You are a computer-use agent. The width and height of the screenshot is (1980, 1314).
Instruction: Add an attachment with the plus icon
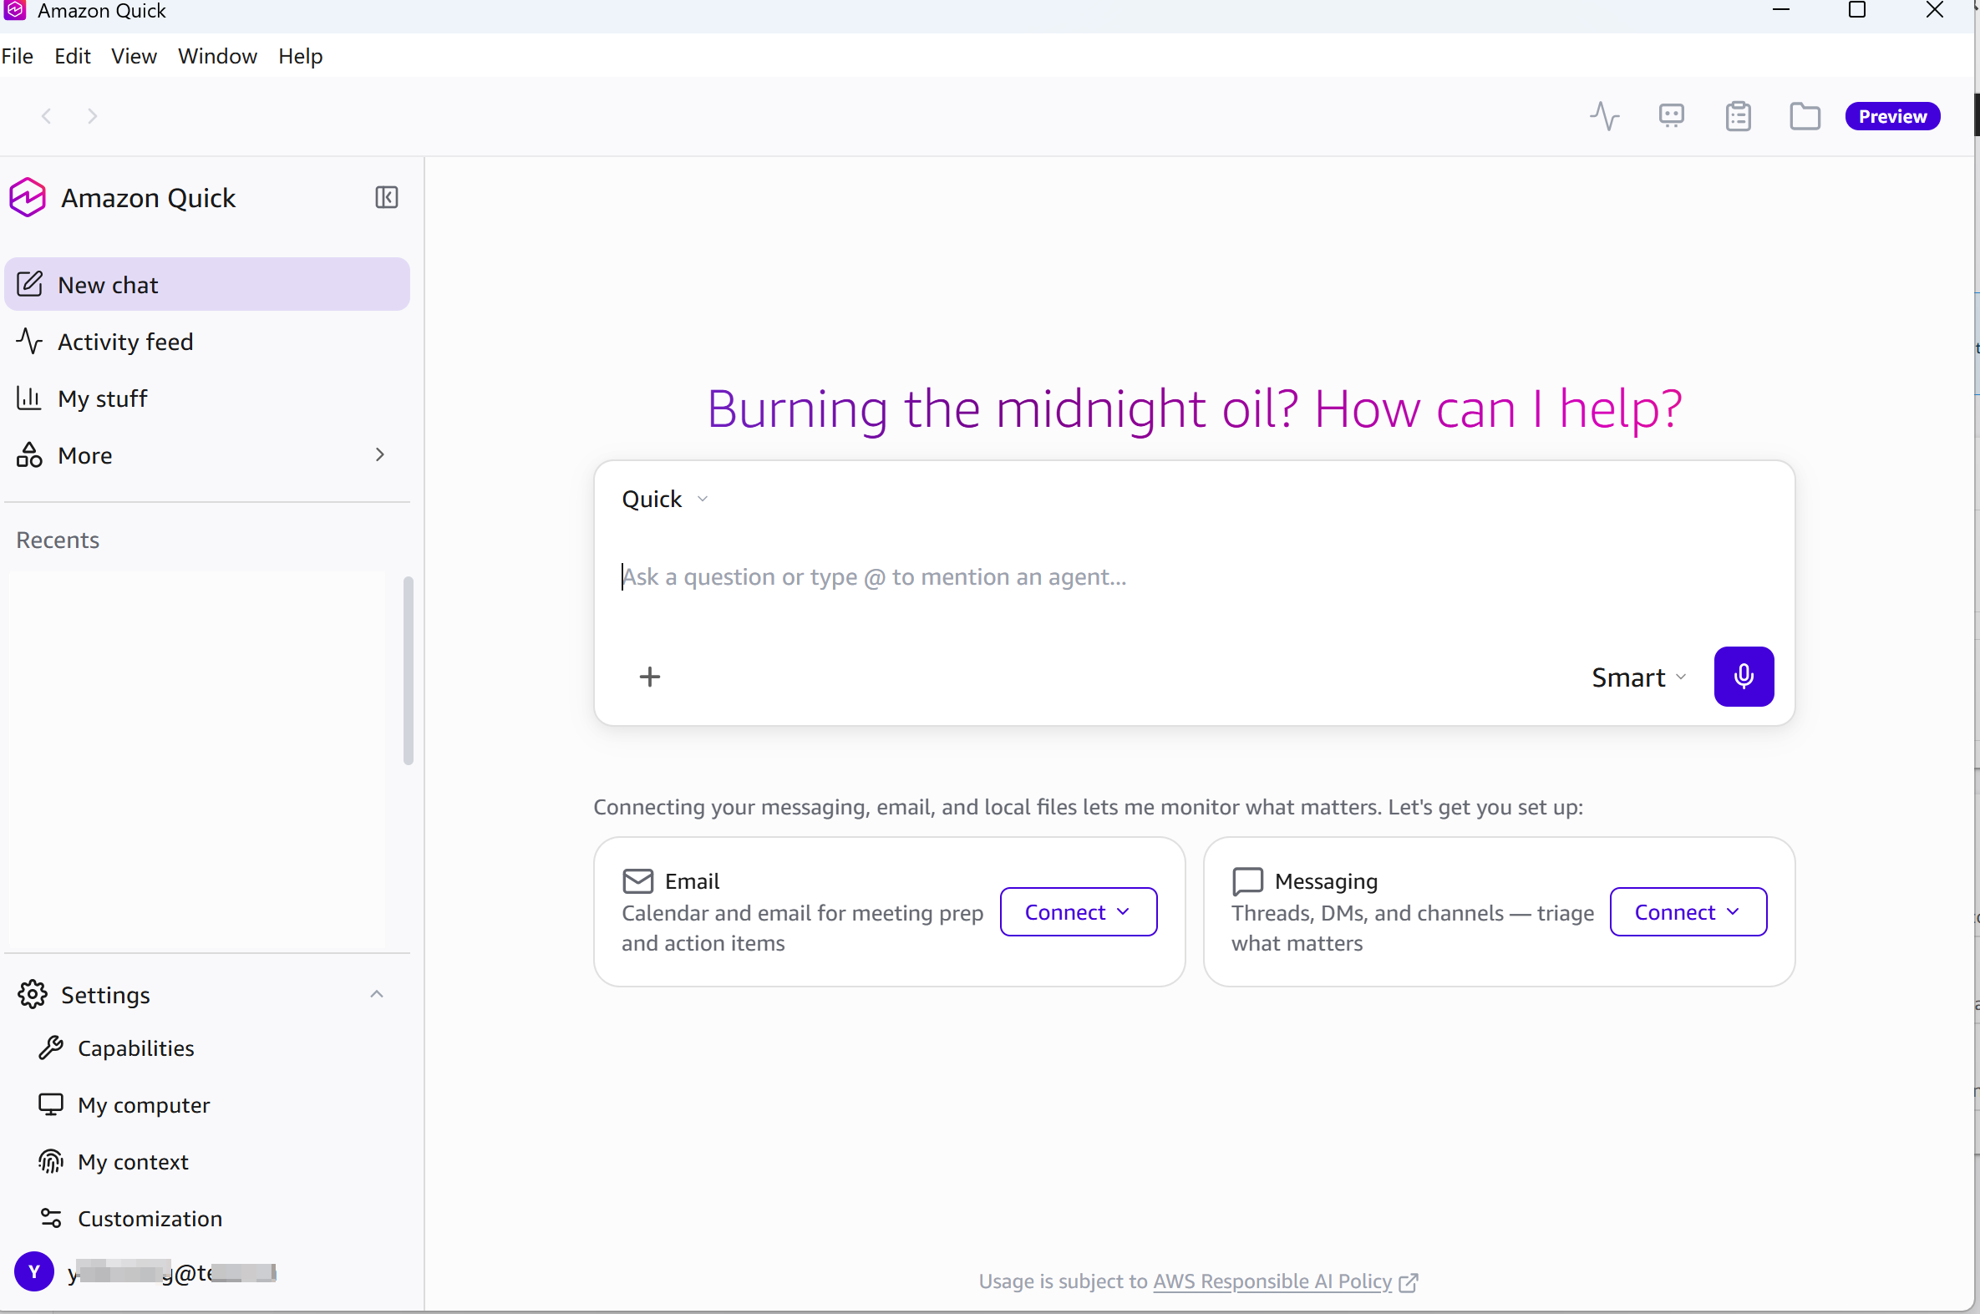(x=650, y=677)
